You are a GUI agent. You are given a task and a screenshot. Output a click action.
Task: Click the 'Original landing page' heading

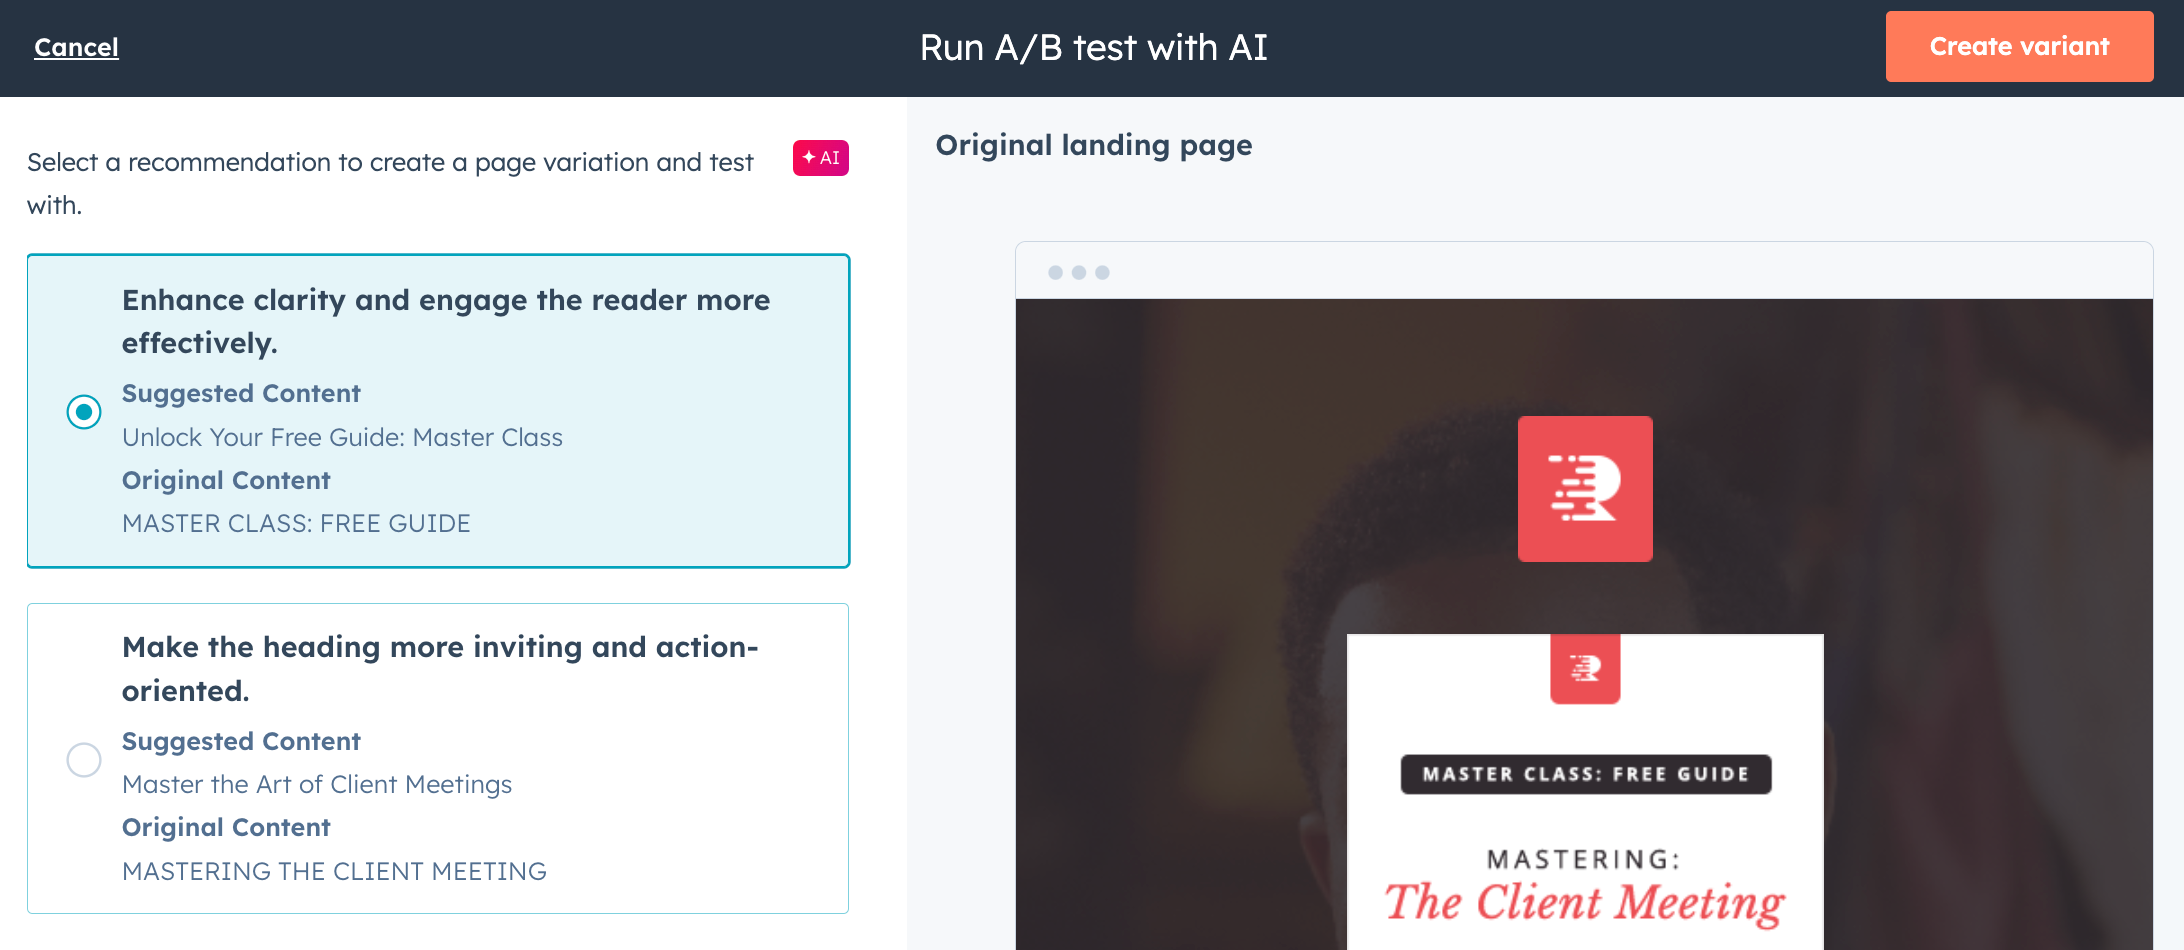point(1094,145)
